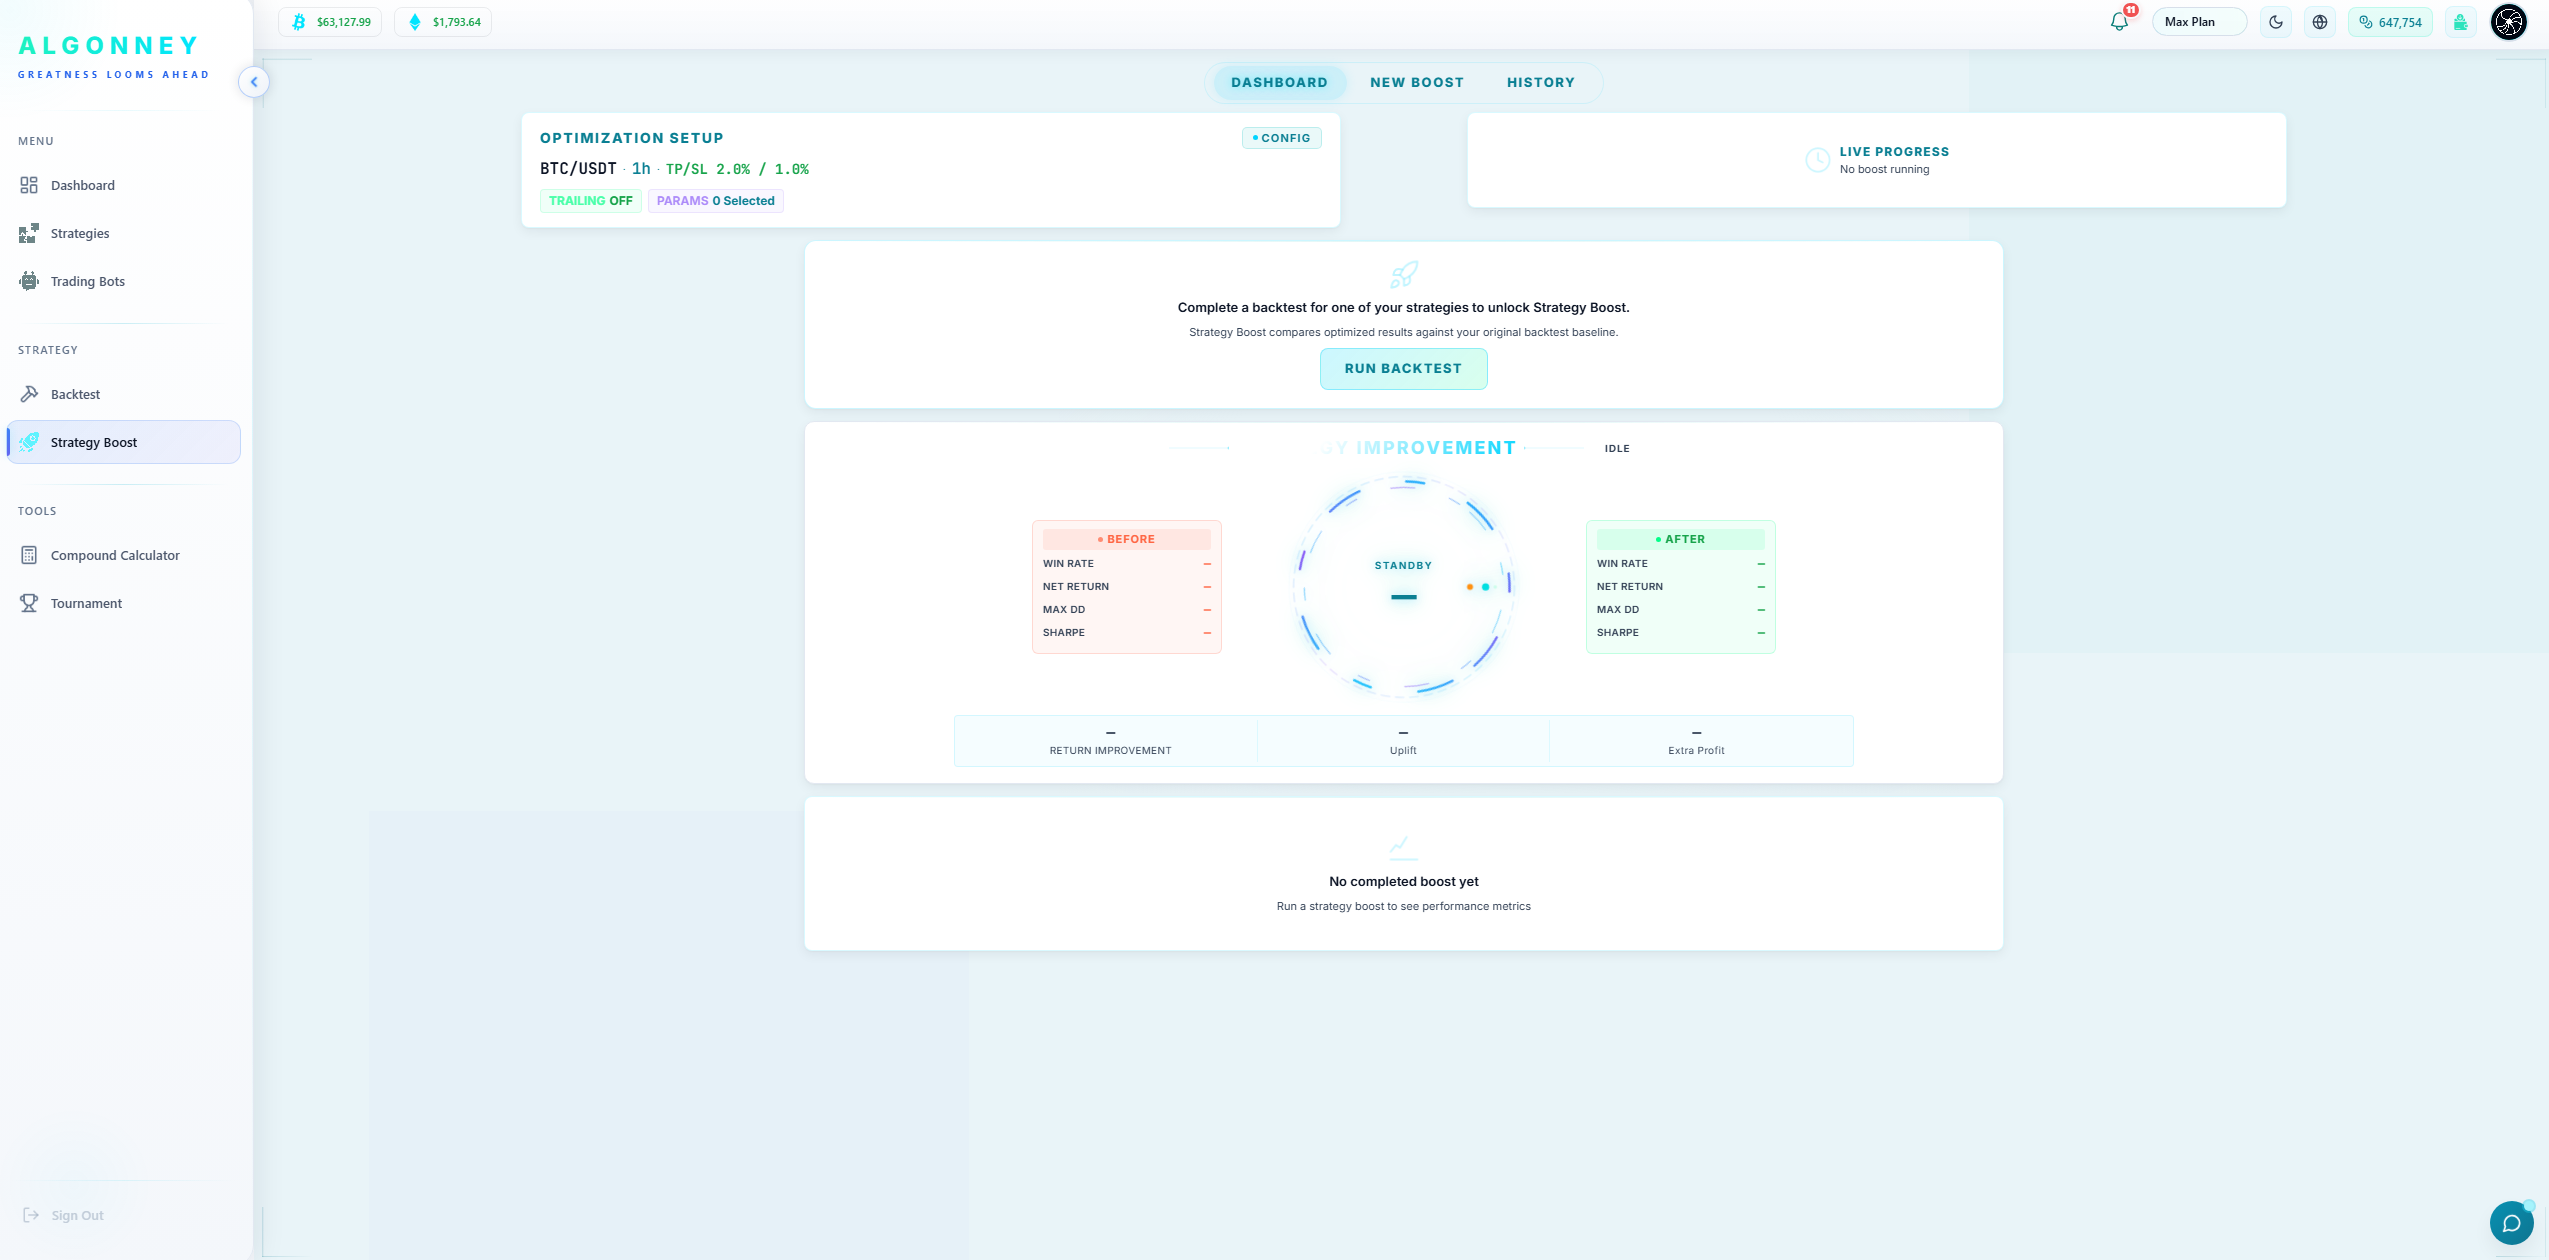Image resolution: width=2549 pixels, height=1260 pixels.
Task: Click the Bitcoin price ticker
Action: click(x=330, y=22)
